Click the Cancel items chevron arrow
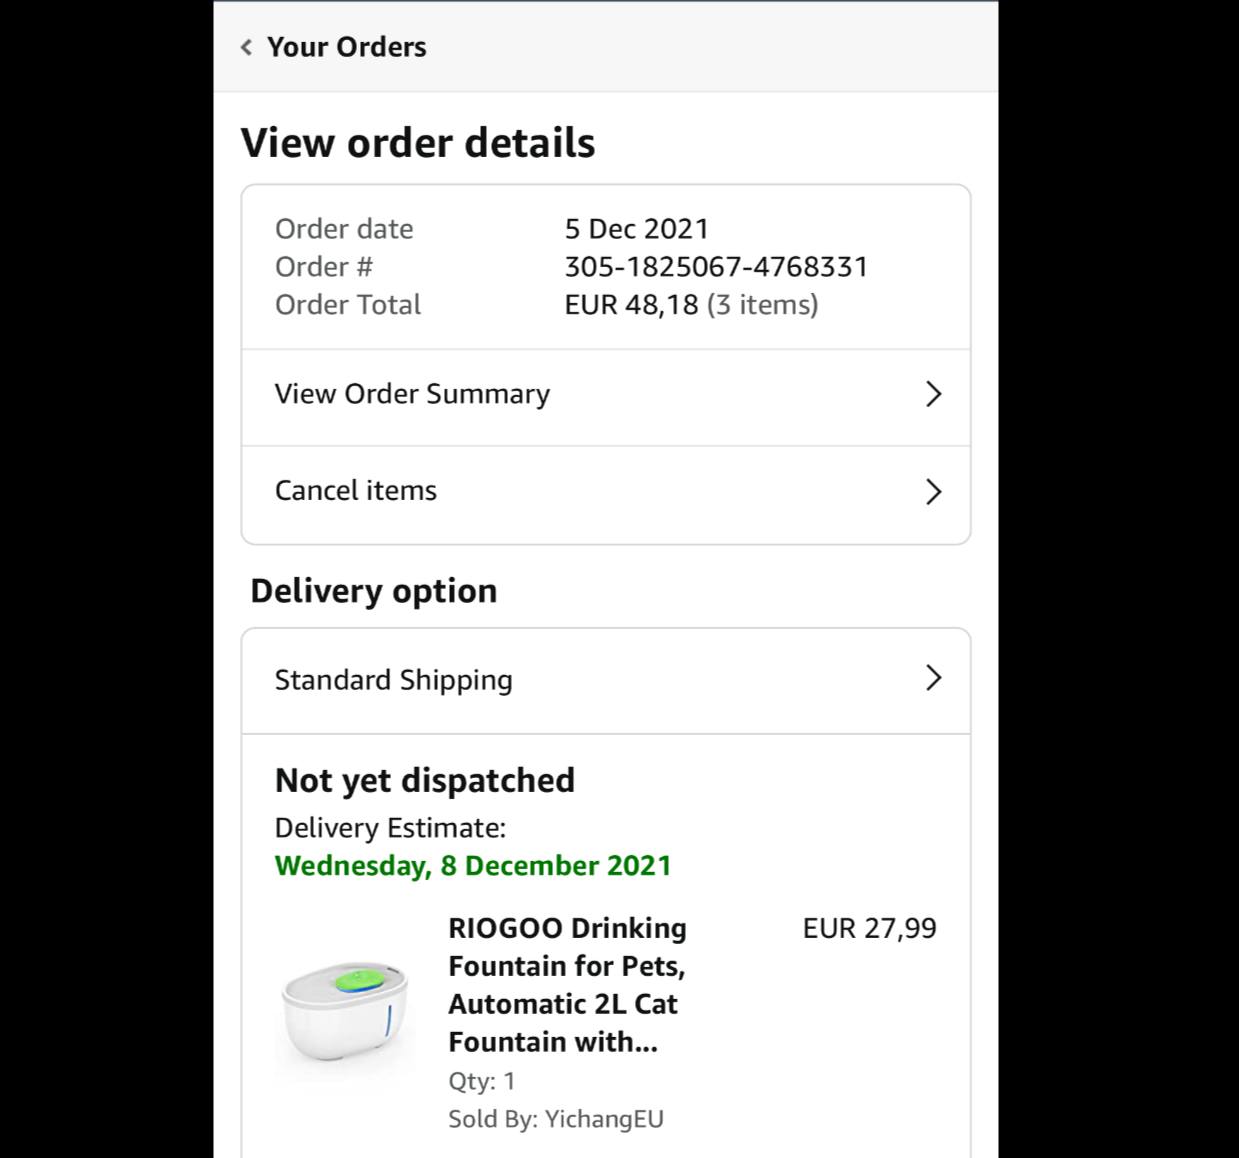 tap(933, 491)
